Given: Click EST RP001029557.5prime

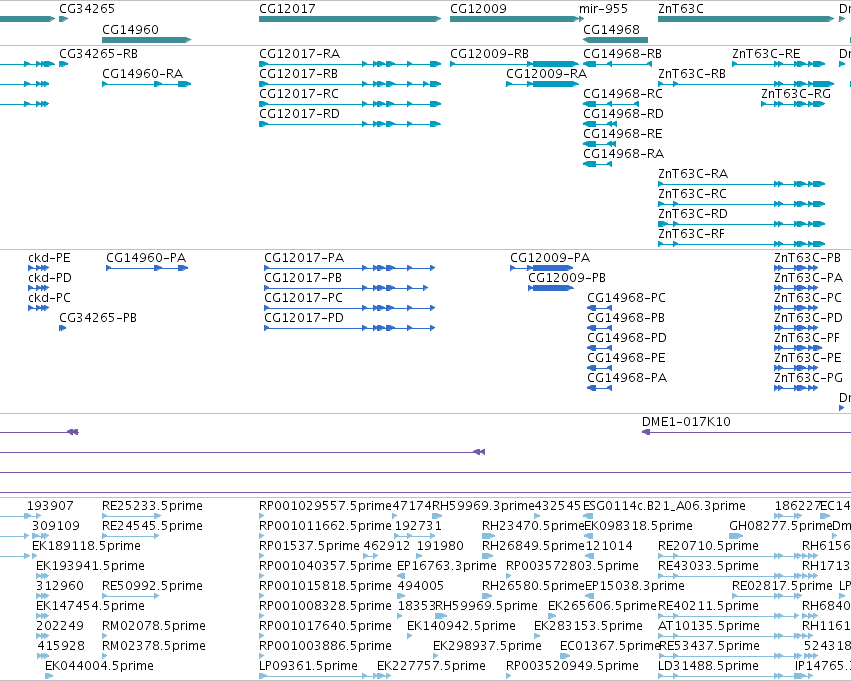Looking at the screenshot, I should [325, 506].
